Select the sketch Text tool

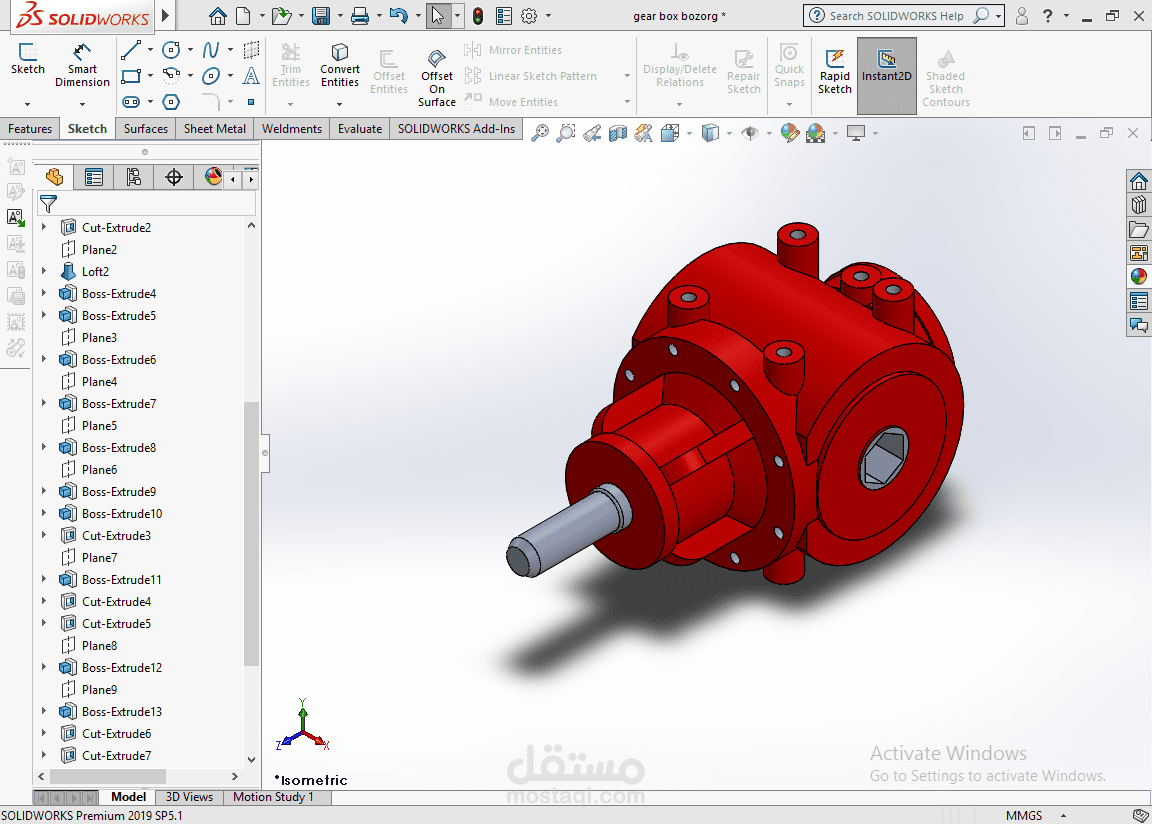(x=251, y=76)
